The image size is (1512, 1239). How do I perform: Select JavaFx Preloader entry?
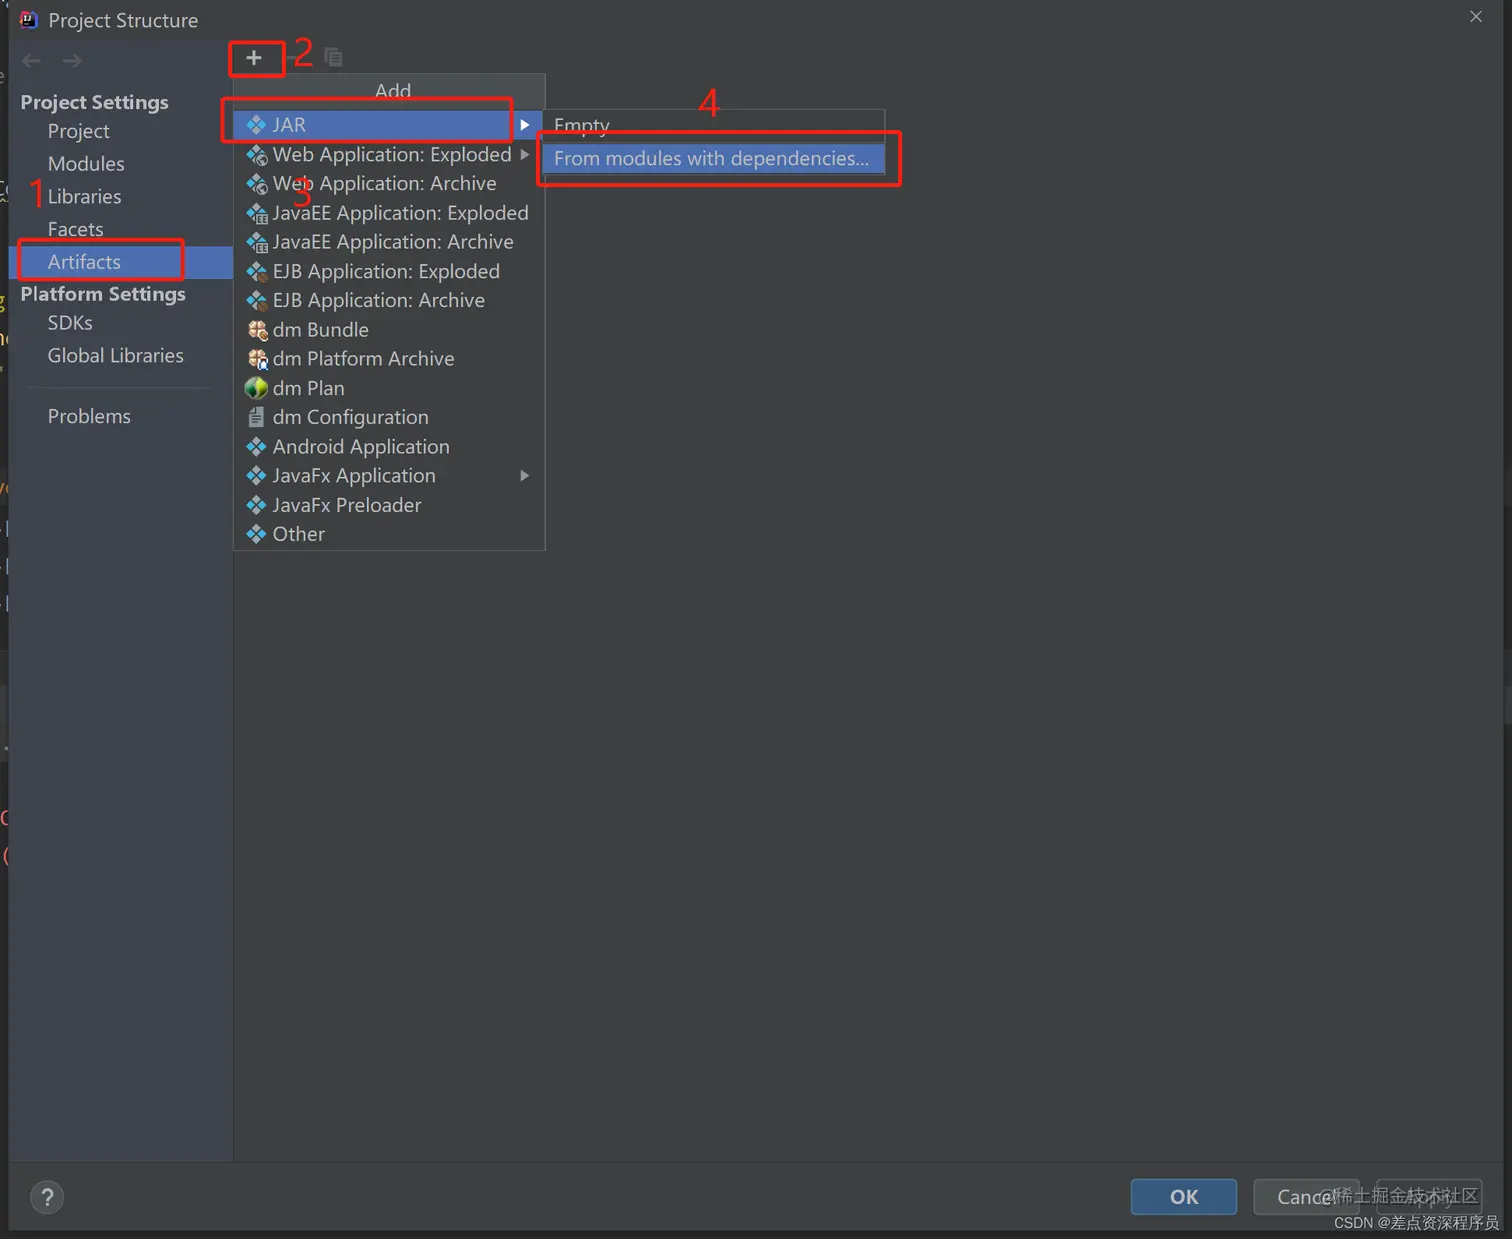point(389,505)
